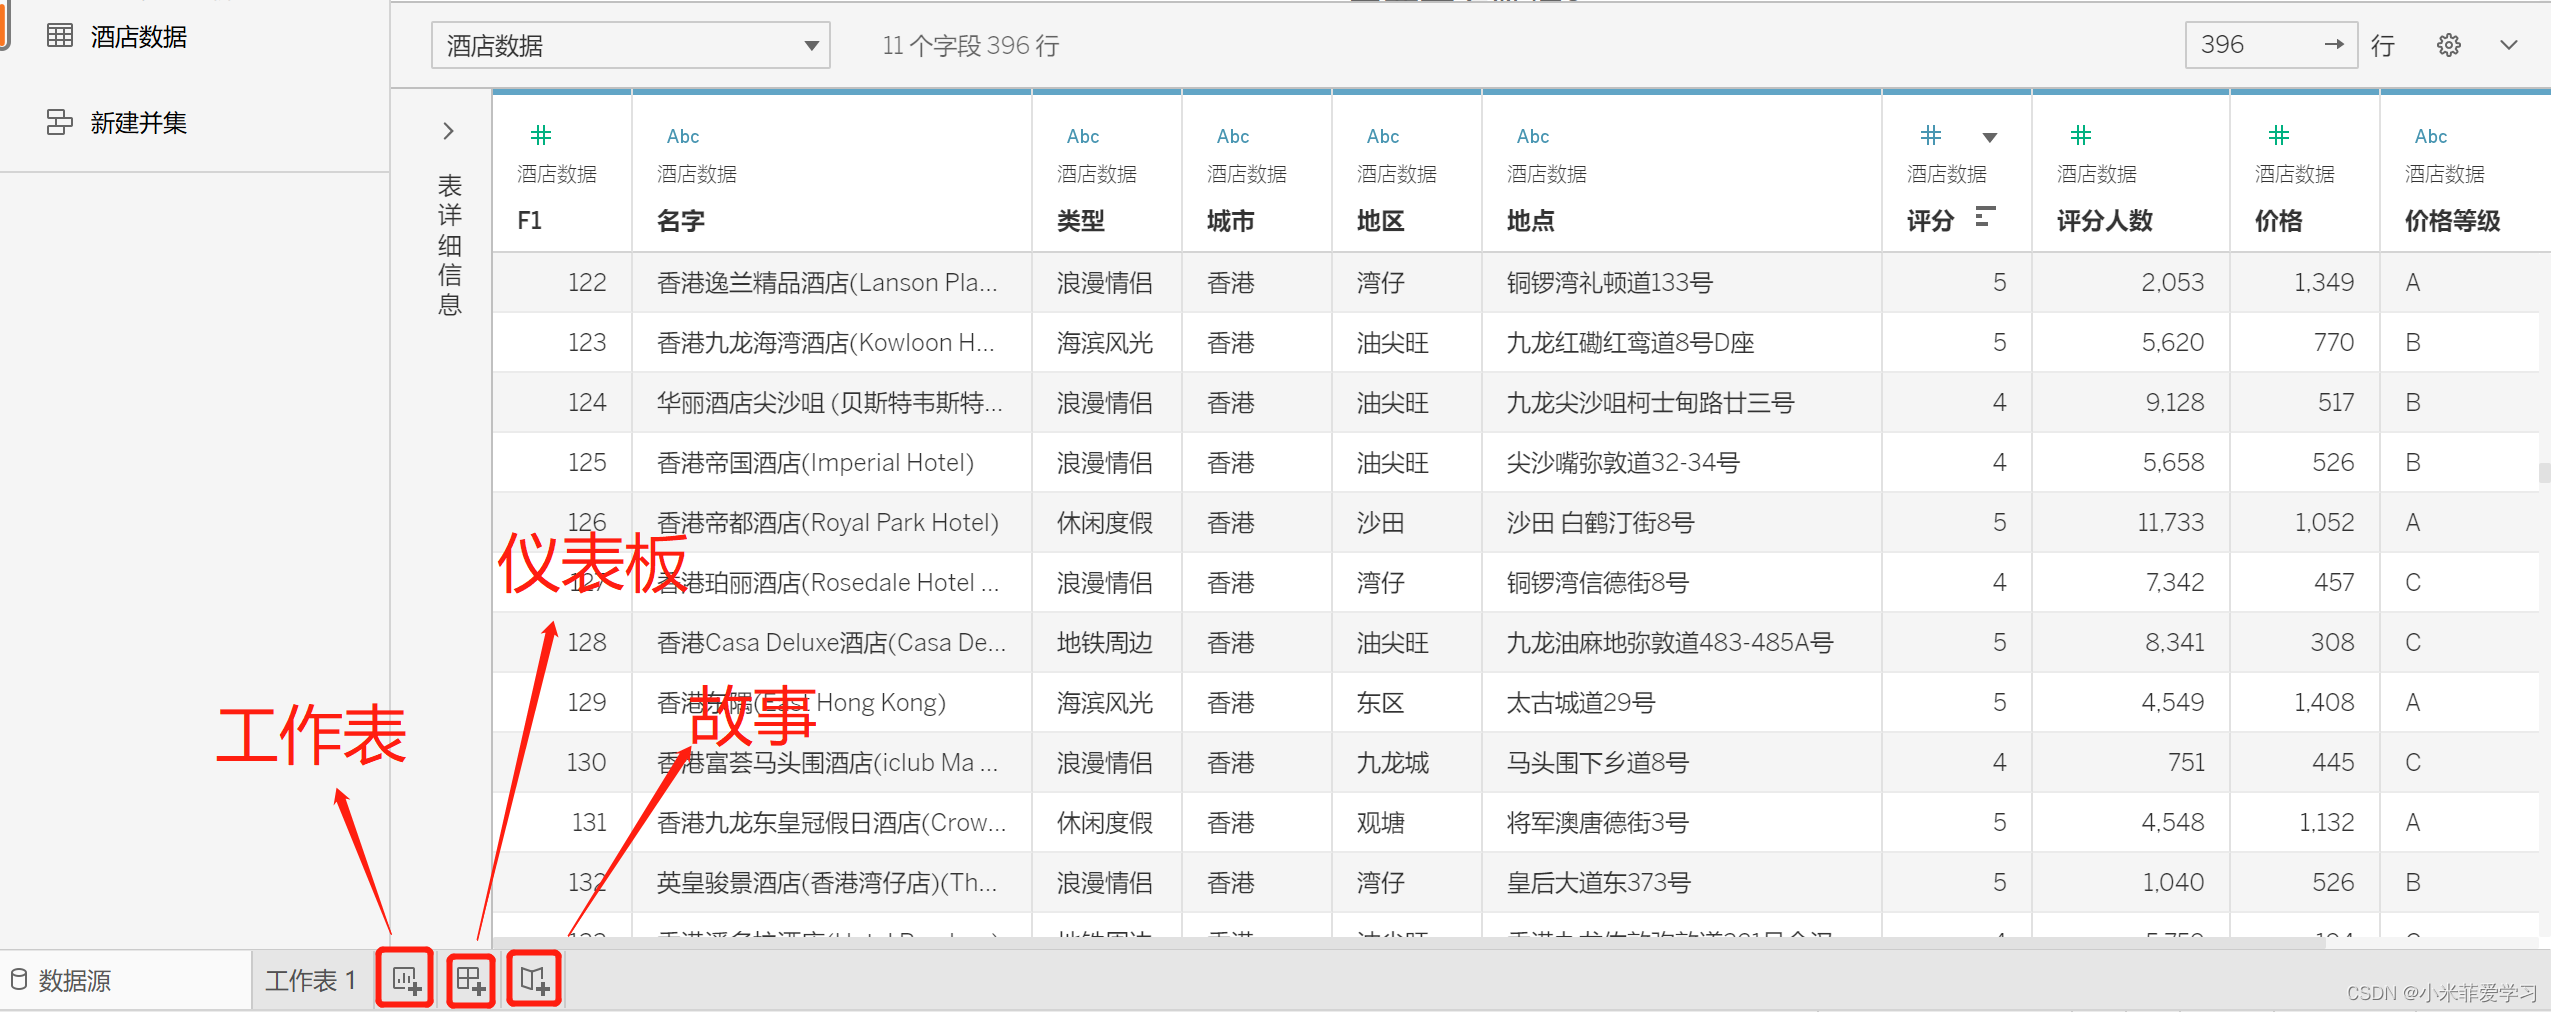Screen dimensions: 2551x1012
Task: Click the Abc type icon above 地区
Action: [x=1383, y=136]
